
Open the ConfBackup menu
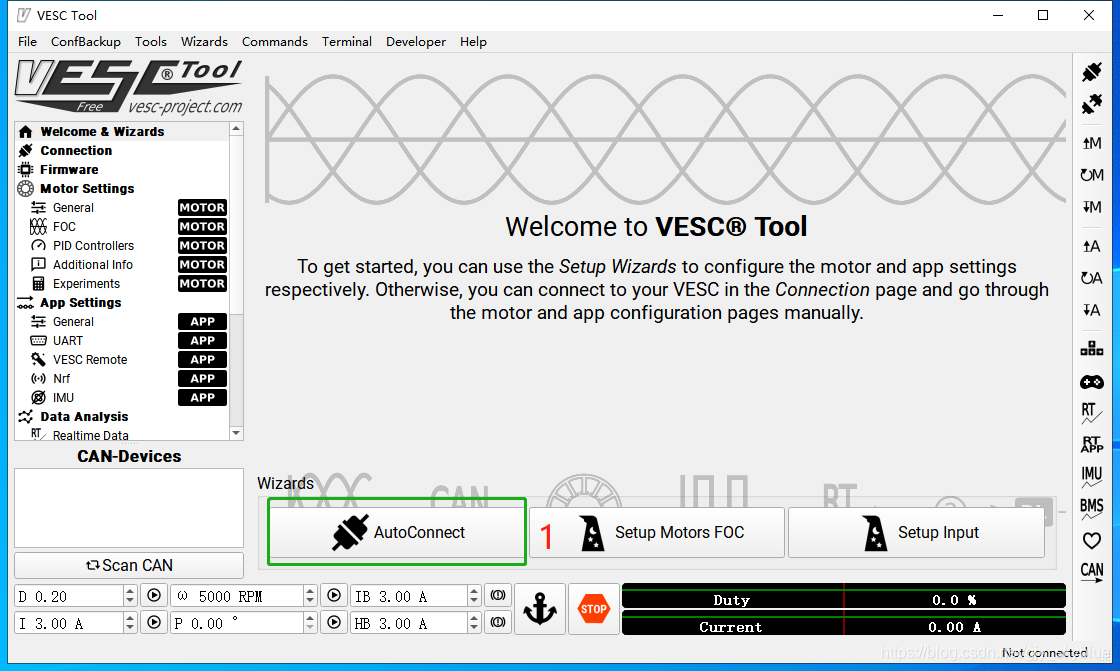[x=86, y=41]
